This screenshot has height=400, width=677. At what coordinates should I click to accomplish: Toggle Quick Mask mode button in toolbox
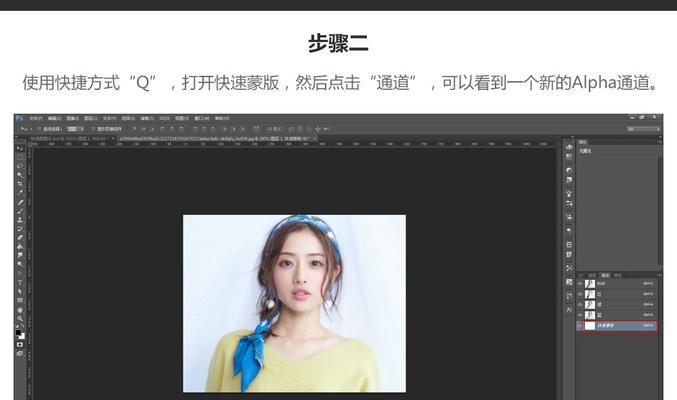point(20,344)
